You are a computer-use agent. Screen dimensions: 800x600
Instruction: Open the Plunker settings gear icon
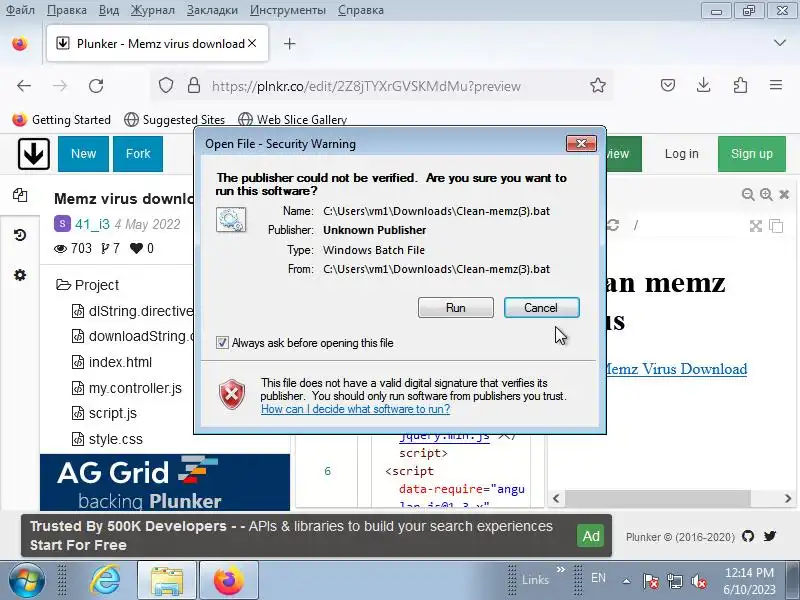pyautogui.click(x=20, y=275)
